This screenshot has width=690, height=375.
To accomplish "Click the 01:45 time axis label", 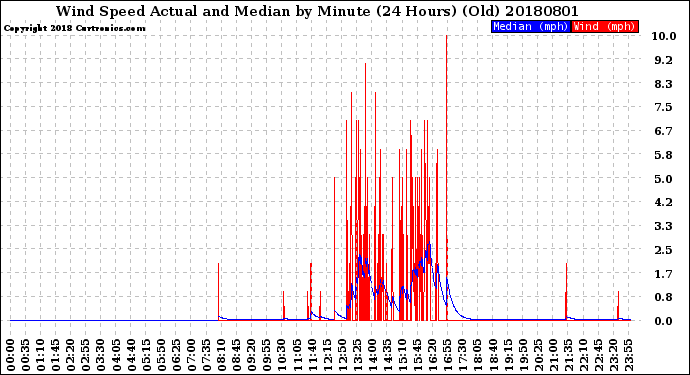I will [56, 355].
